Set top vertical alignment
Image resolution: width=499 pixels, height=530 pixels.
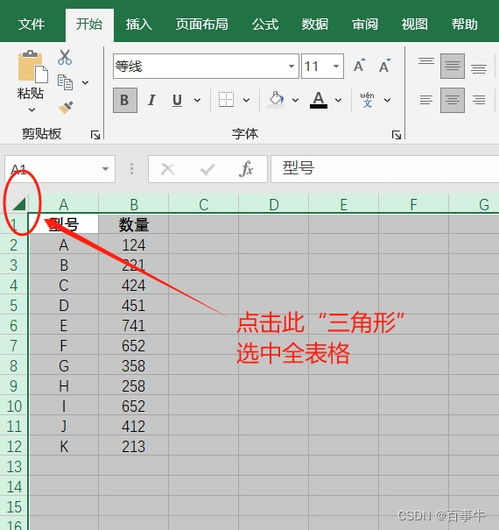(x=426, y=62)
